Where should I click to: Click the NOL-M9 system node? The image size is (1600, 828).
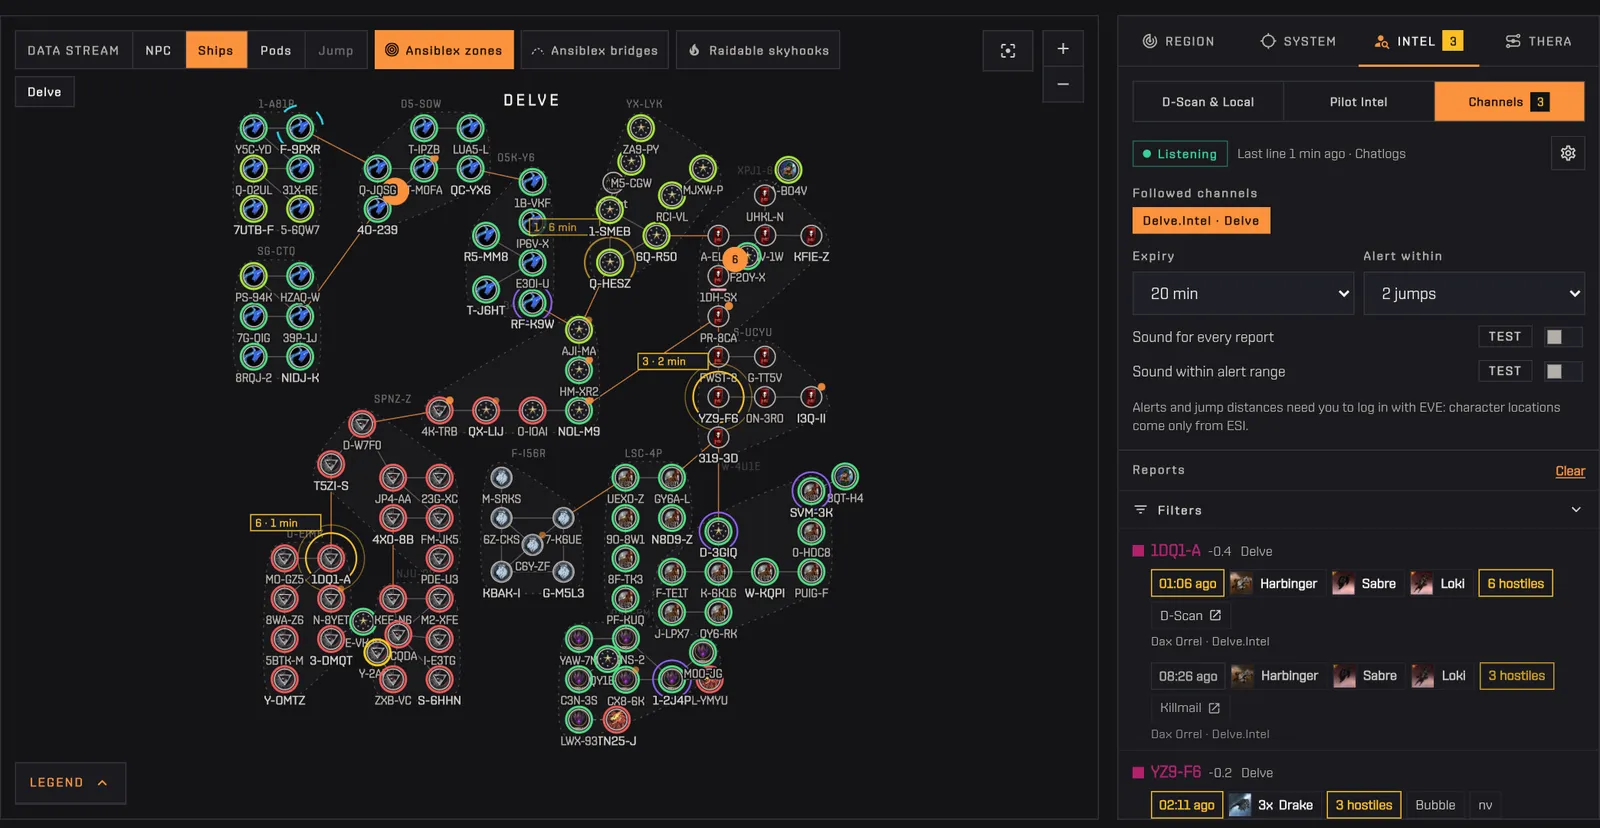tap(579, 410)
